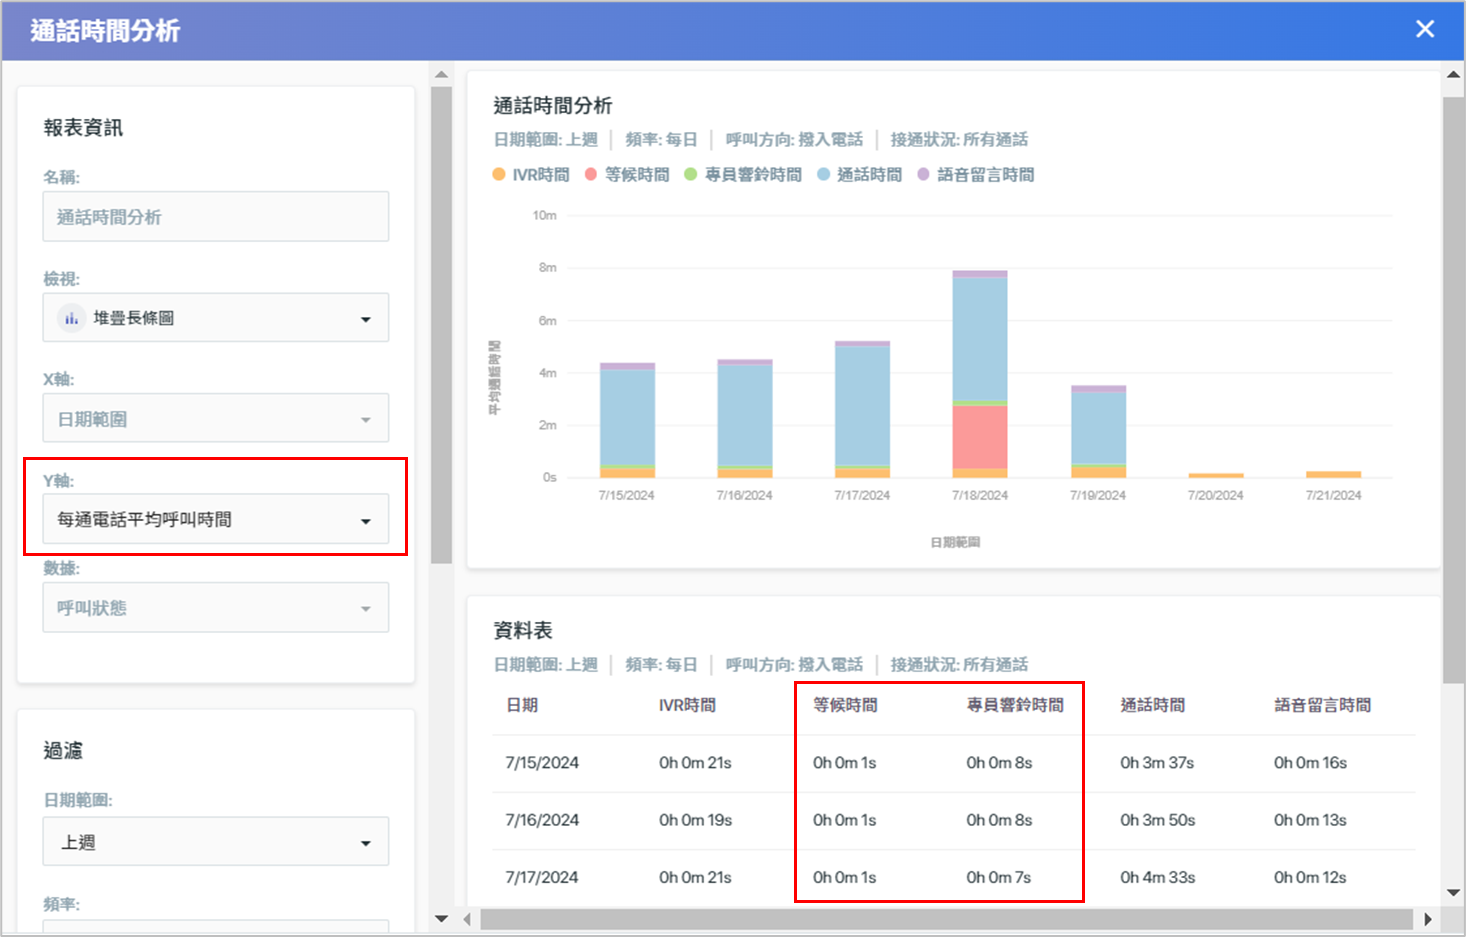Viewport: 1466px width, 937px height.
Task: Open the 日期範圍 上週 filter dropdown
Action: click(216, 842)
